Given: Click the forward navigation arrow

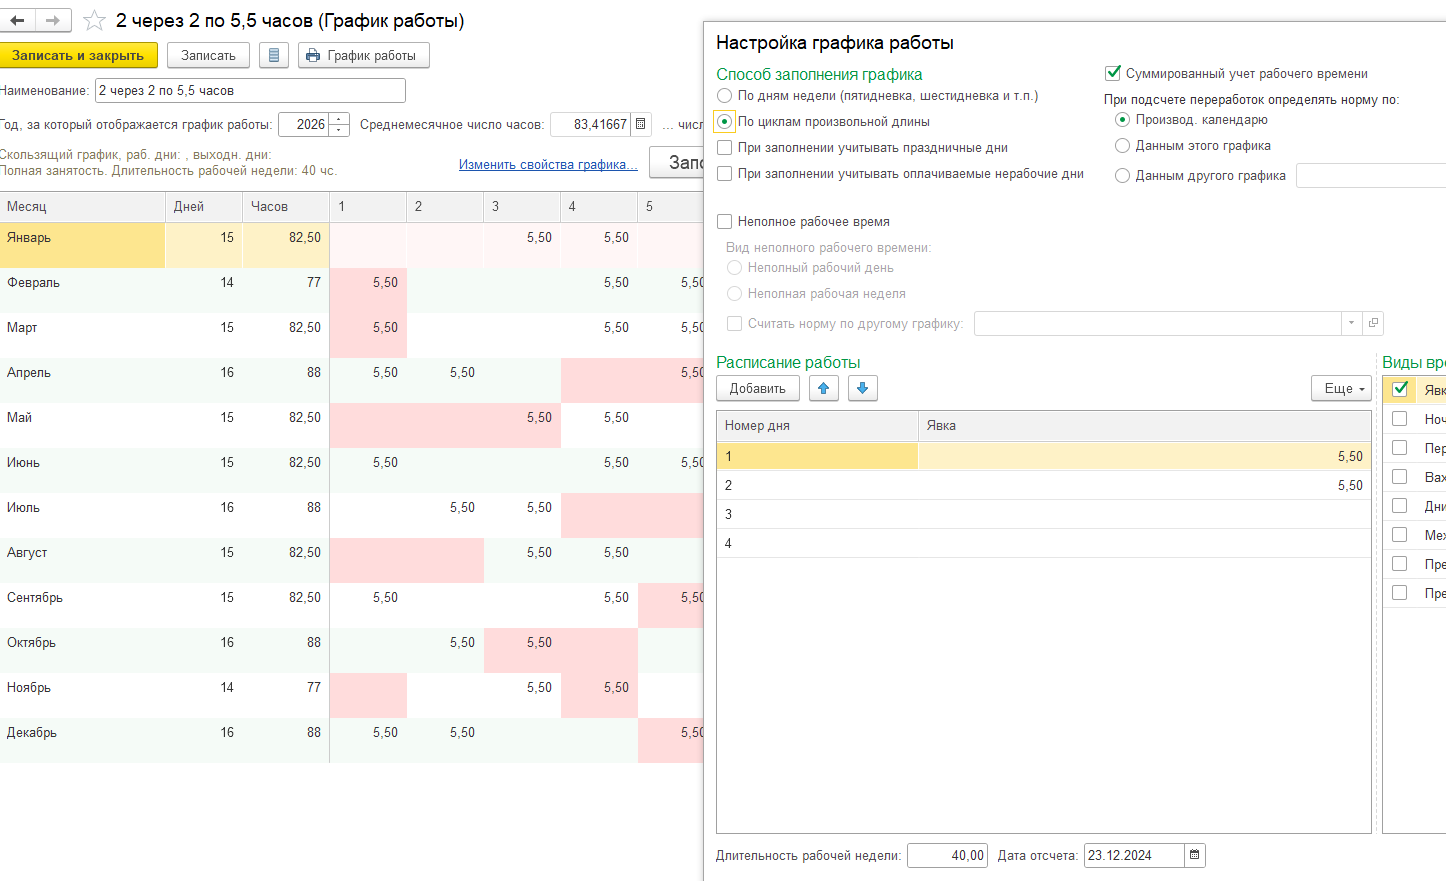Looking at the screenshot, I should (x=53, y=20).
